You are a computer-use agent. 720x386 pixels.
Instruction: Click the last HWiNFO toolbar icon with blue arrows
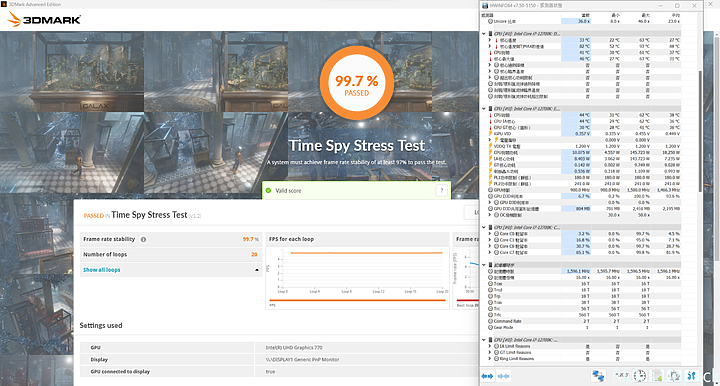click(692, 376)
